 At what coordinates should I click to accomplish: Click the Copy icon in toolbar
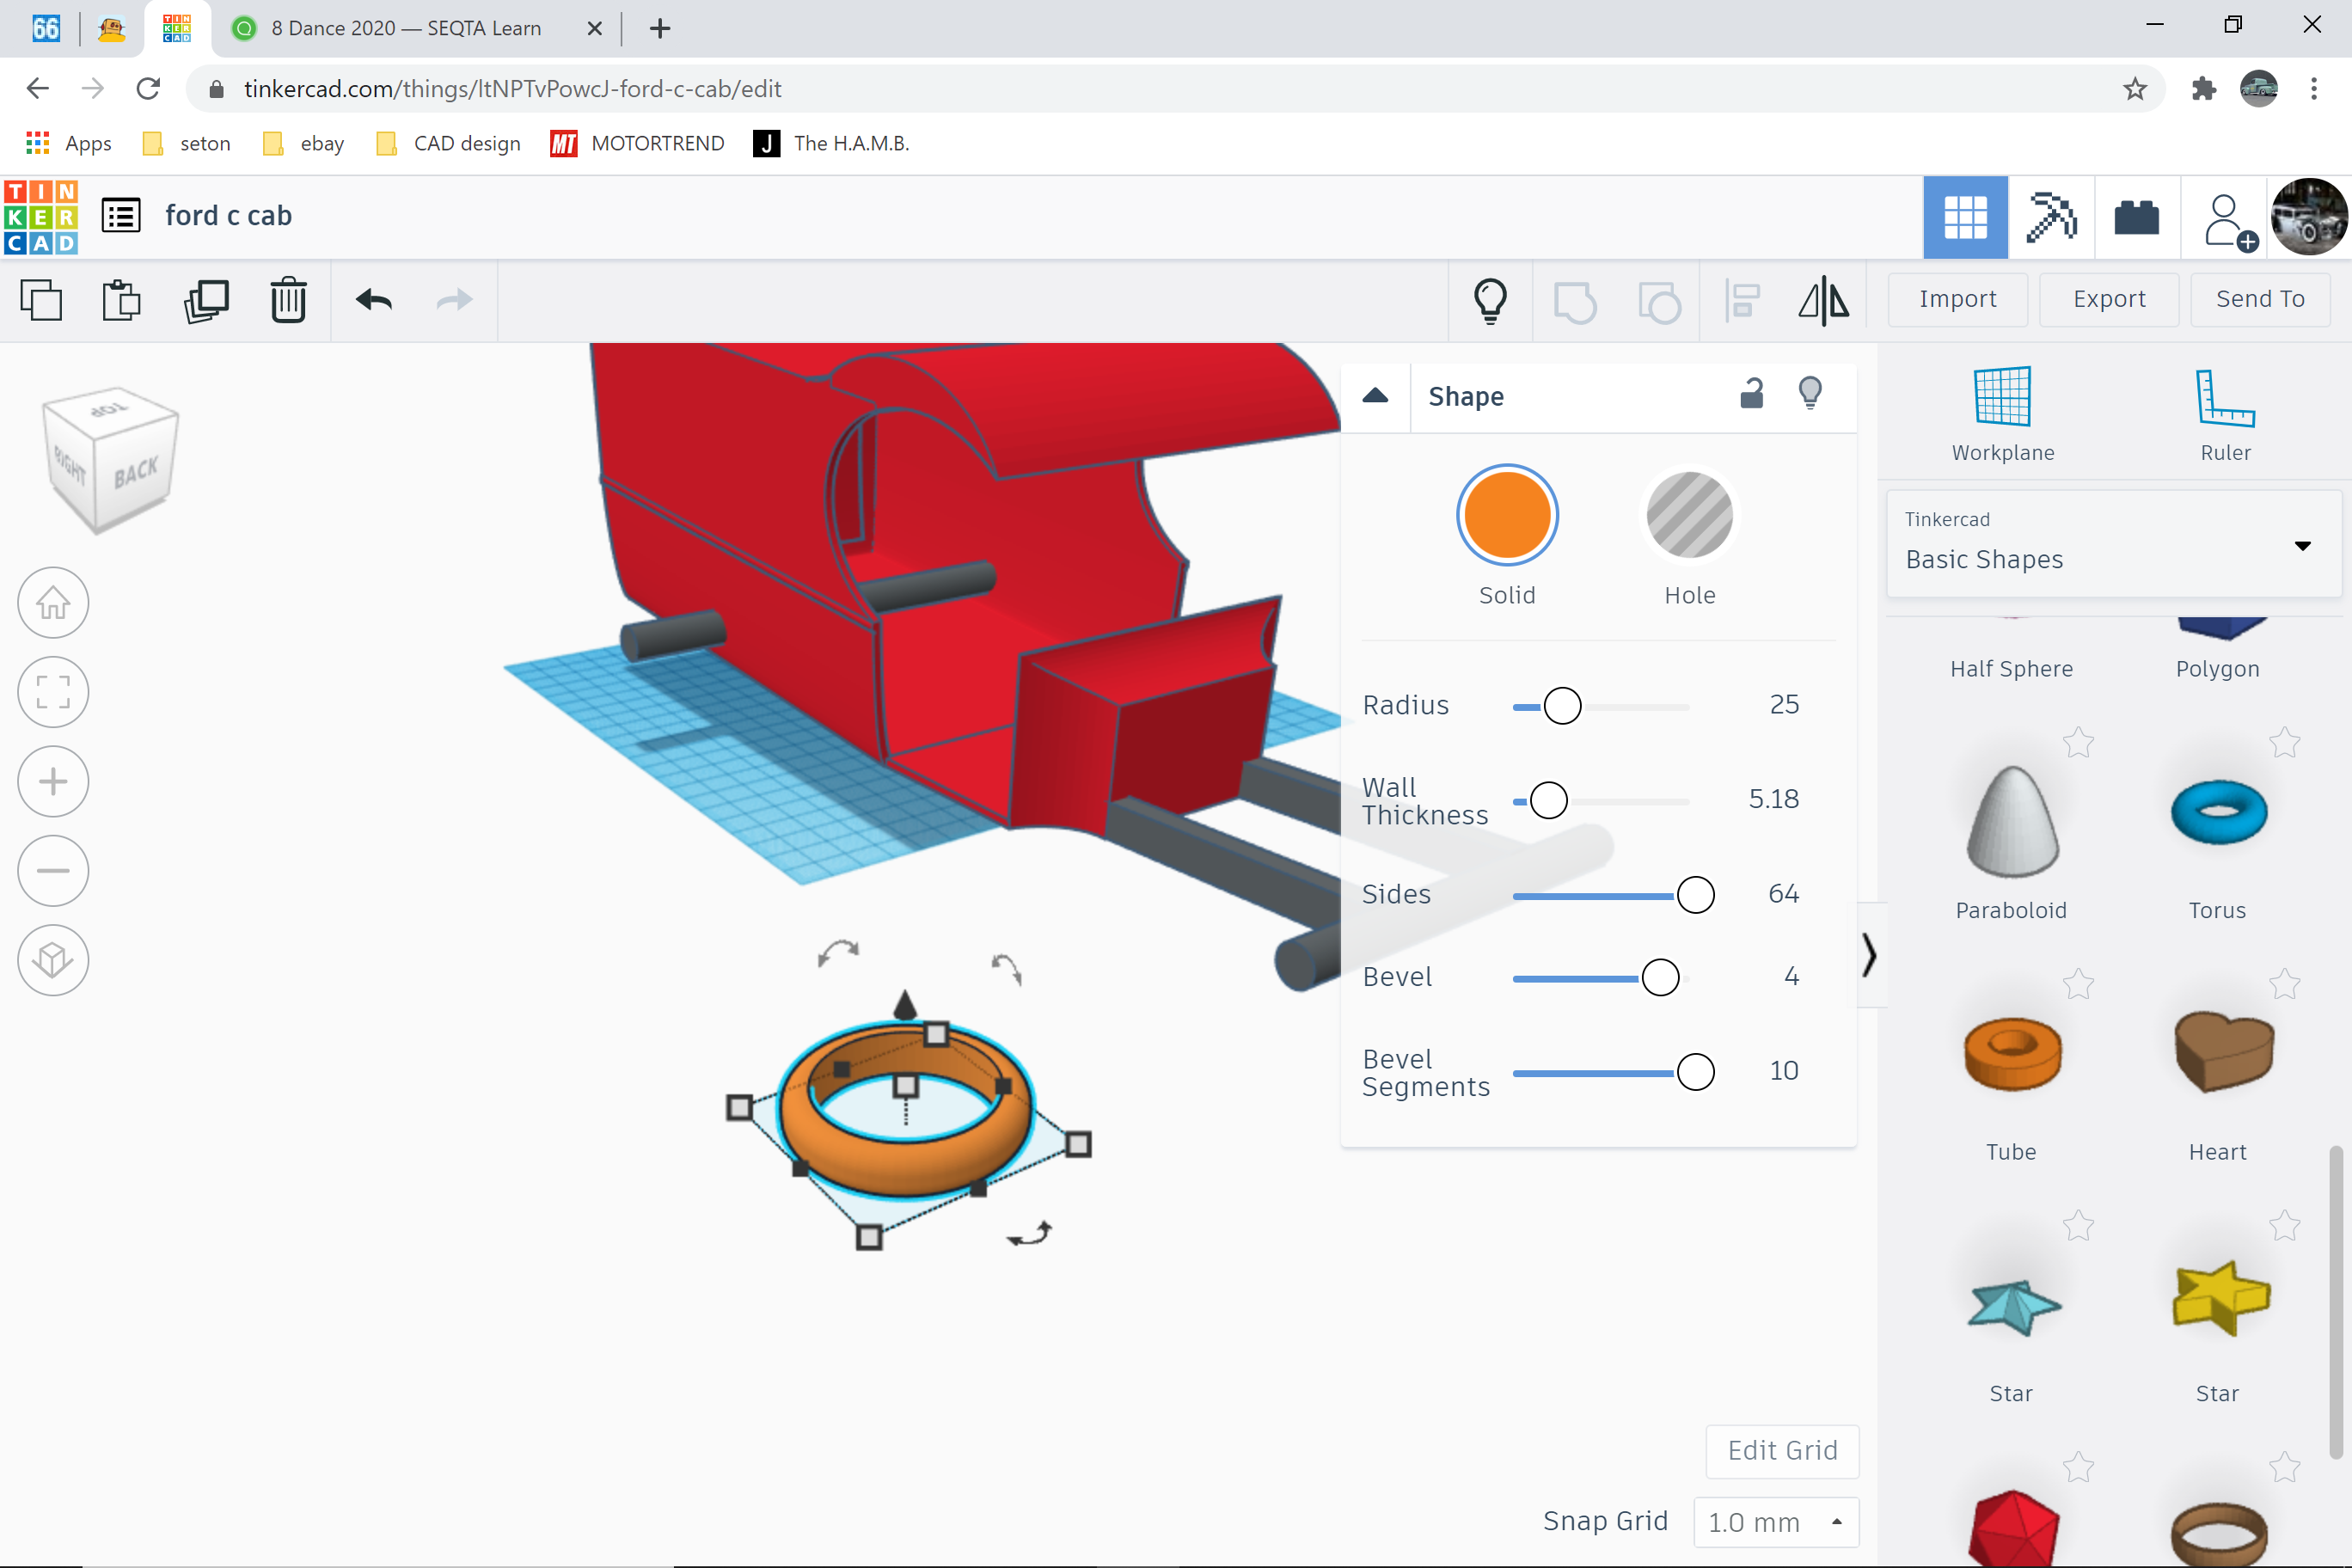(41, 300)
